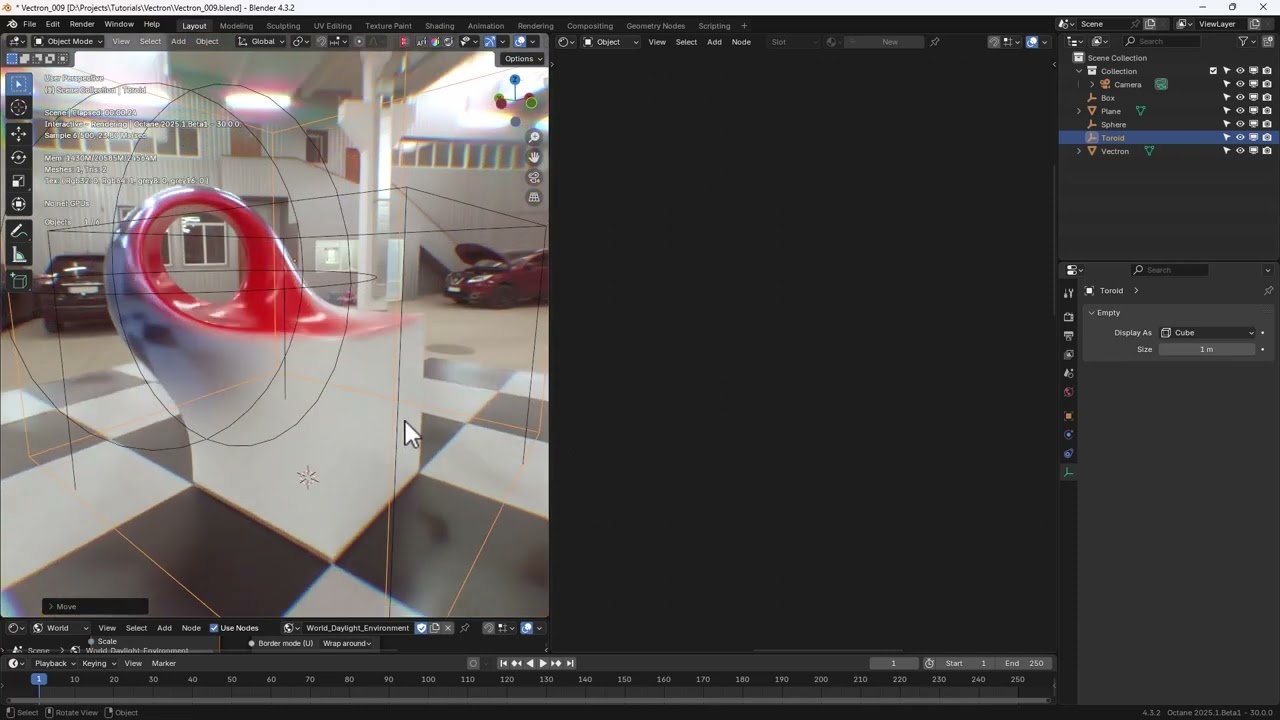Toggle the Use Nodes checkbox
This screenshot has height=720, width=1280.
coord(234,628)
